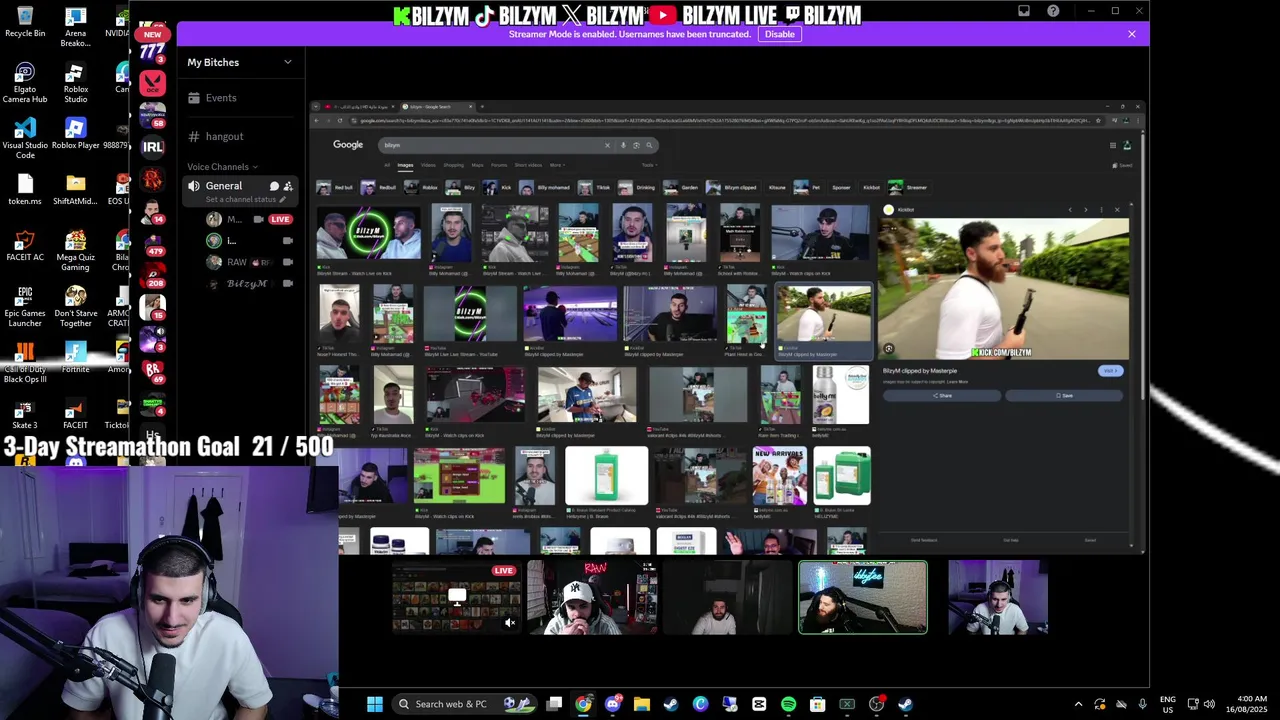Select BilzyM user in voice channel
This screenshot has width=1280, height=720.
pyautogui.click(x=250, y=284)
